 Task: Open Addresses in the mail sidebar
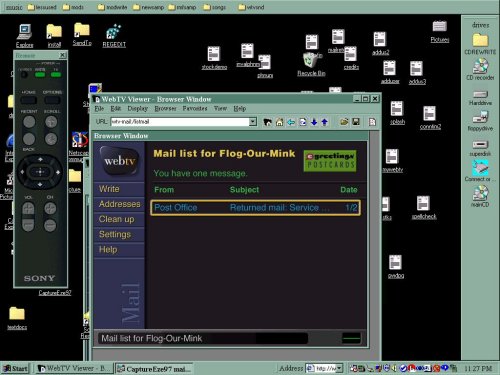[119, 204]
